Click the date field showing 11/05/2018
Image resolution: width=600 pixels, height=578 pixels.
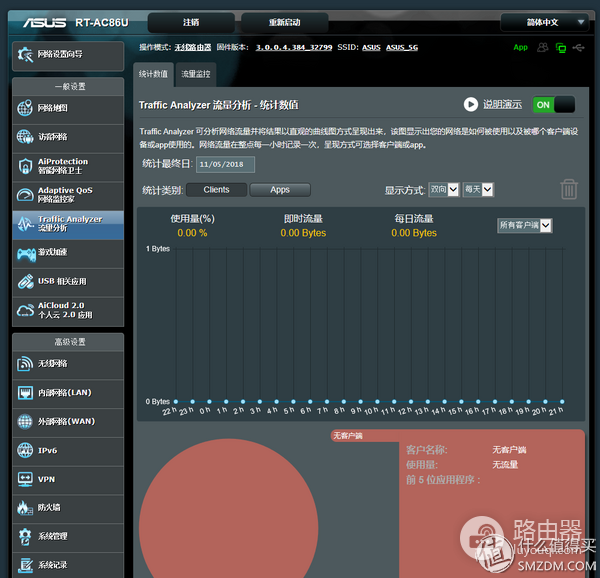225,164
